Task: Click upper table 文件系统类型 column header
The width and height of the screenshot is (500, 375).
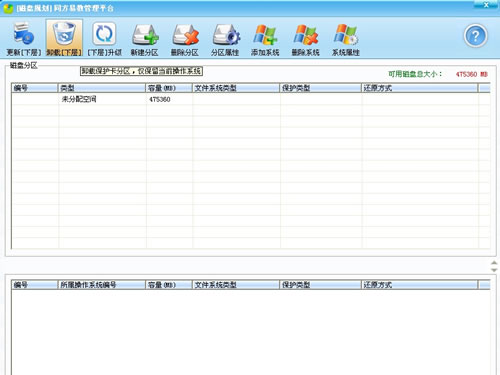Action: [236, 88]
